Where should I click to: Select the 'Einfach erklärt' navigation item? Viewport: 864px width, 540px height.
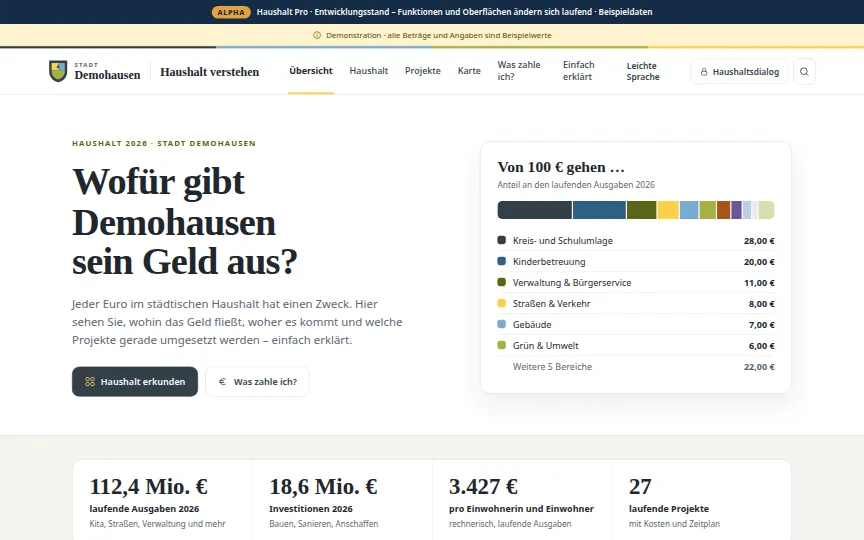pyautogui.click(x=579, y=71)
